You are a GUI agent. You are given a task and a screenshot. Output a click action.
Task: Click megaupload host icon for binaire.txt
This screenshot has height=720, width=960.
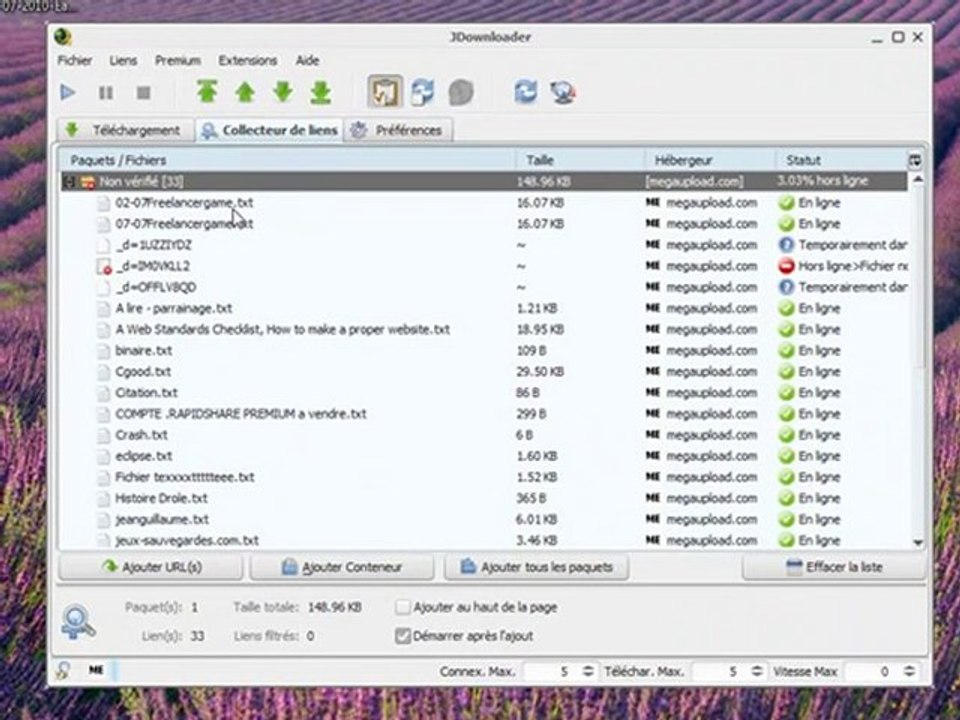point(653,350)
